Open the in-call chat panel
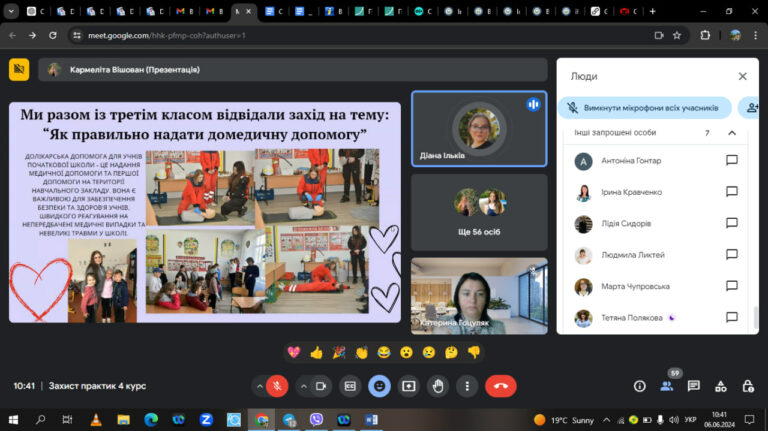The image size is (768, 431). pyautogui.click(x=694, y=386)
